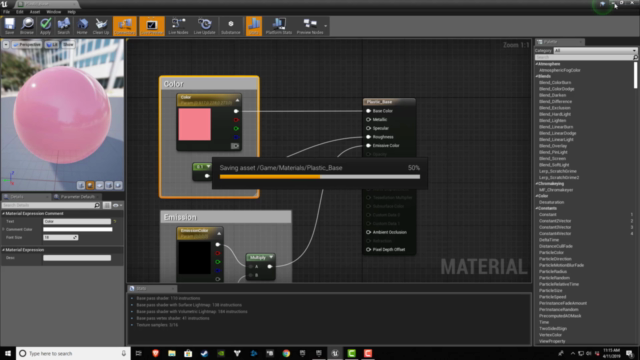The width and height of the screenshot is (640, 360).
Task: Open the Help menu
Action: pos(71,12)
